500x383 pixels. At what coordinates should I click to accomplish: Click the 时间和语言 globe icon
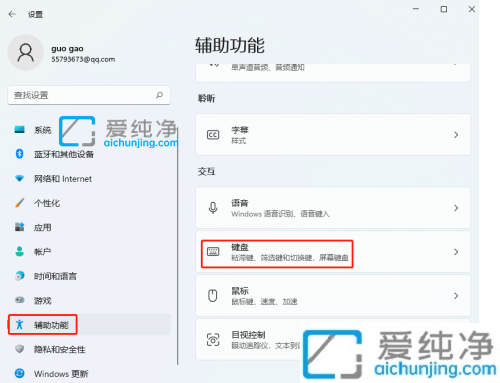(20, 276)
